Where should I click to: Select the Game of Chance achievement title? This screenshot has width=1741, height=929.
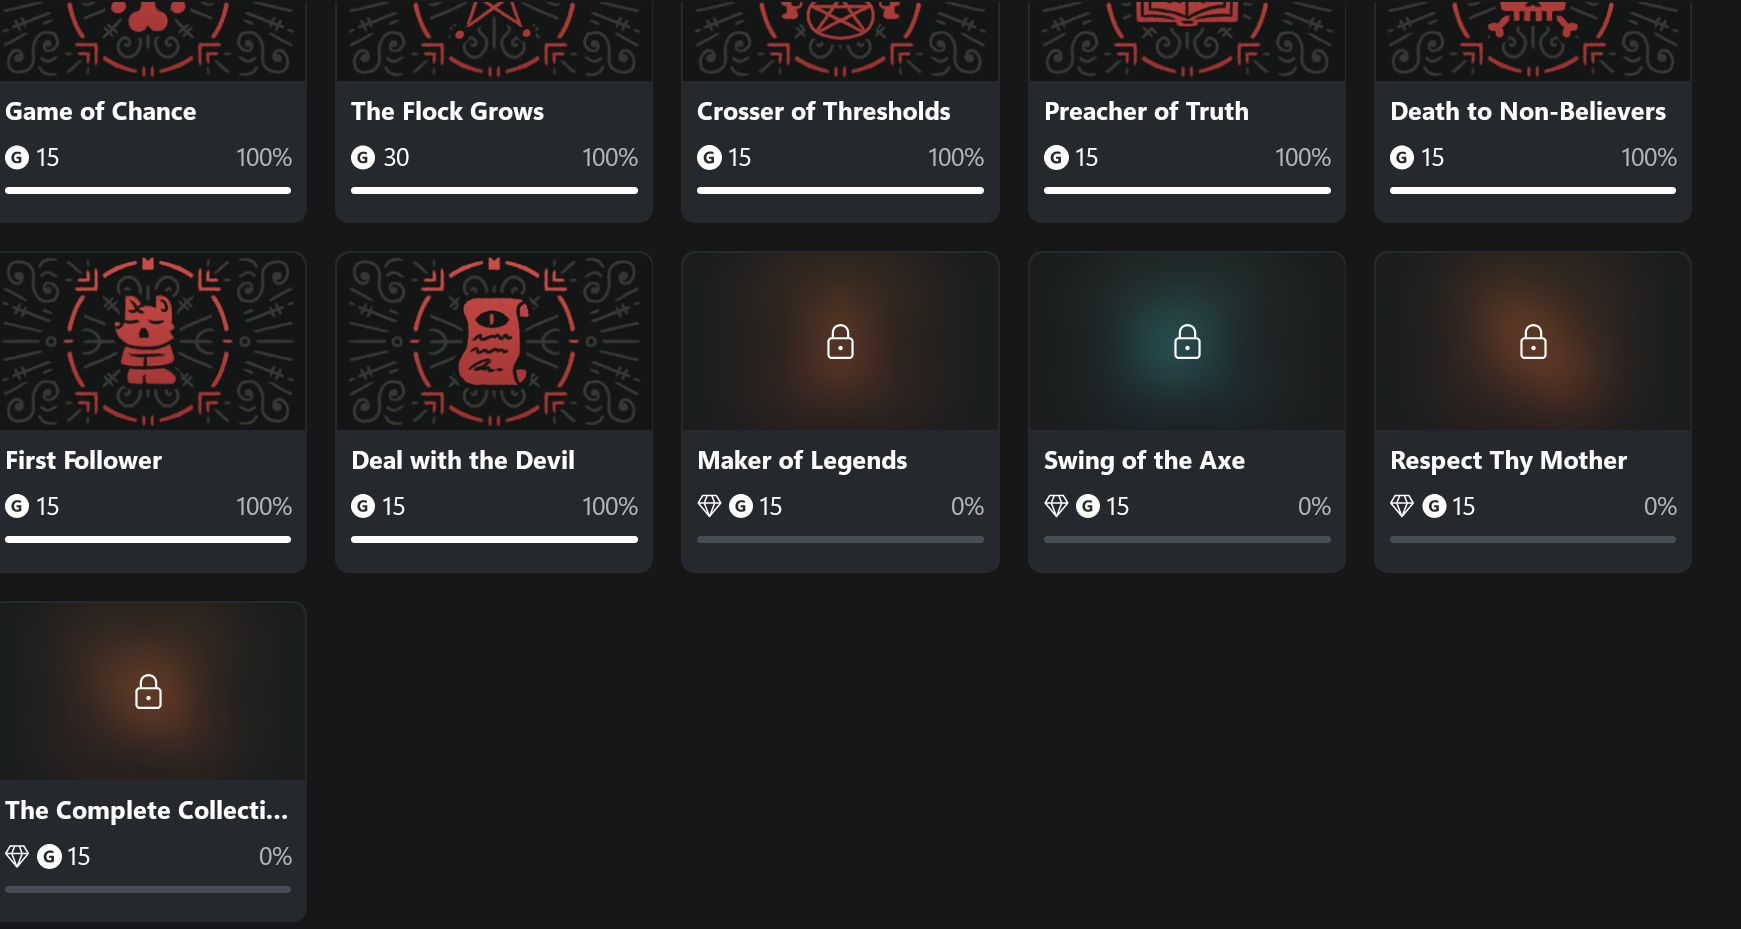pyautogui.click(x=101, y=111)
